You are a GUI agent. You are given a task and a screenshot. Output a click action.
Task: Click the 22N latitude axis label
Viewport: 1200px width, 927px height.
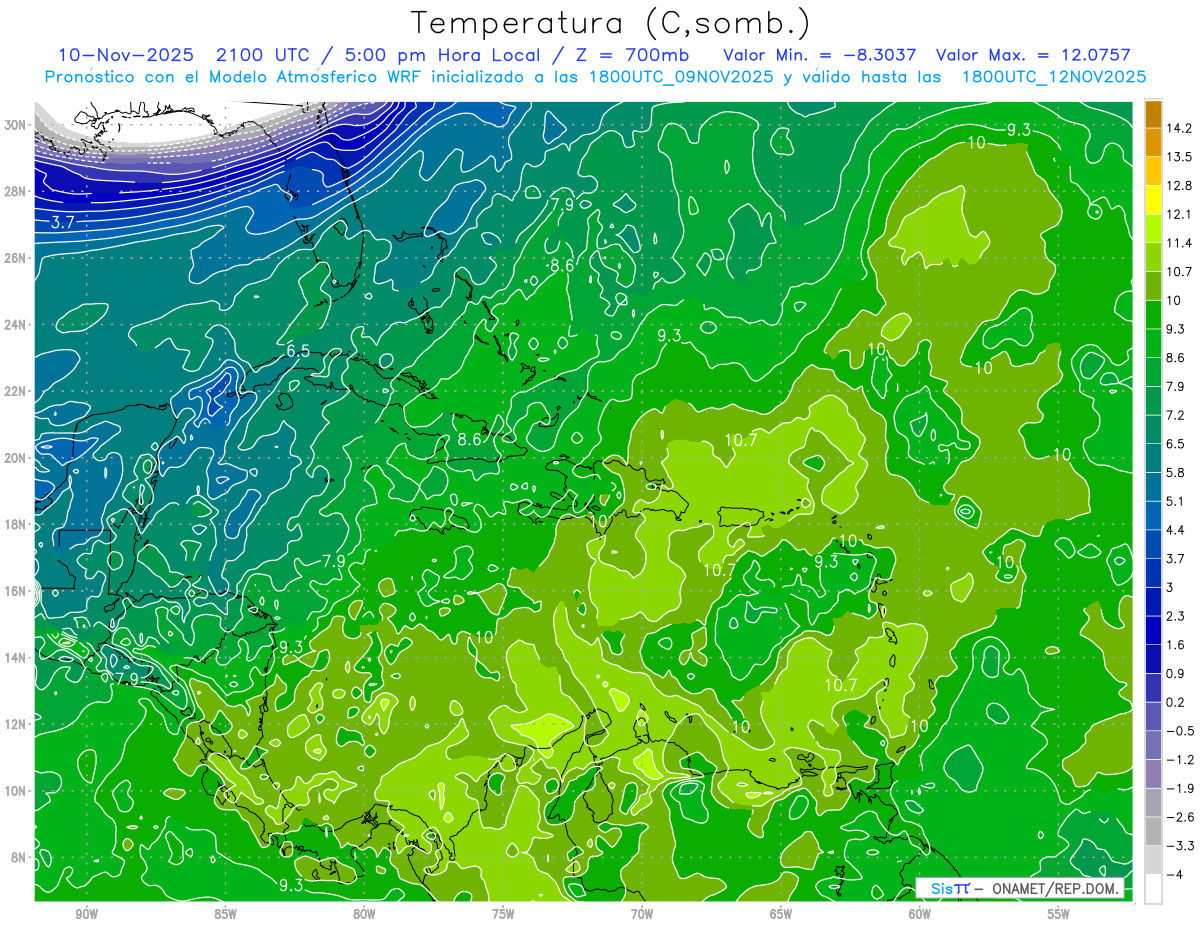16,391
